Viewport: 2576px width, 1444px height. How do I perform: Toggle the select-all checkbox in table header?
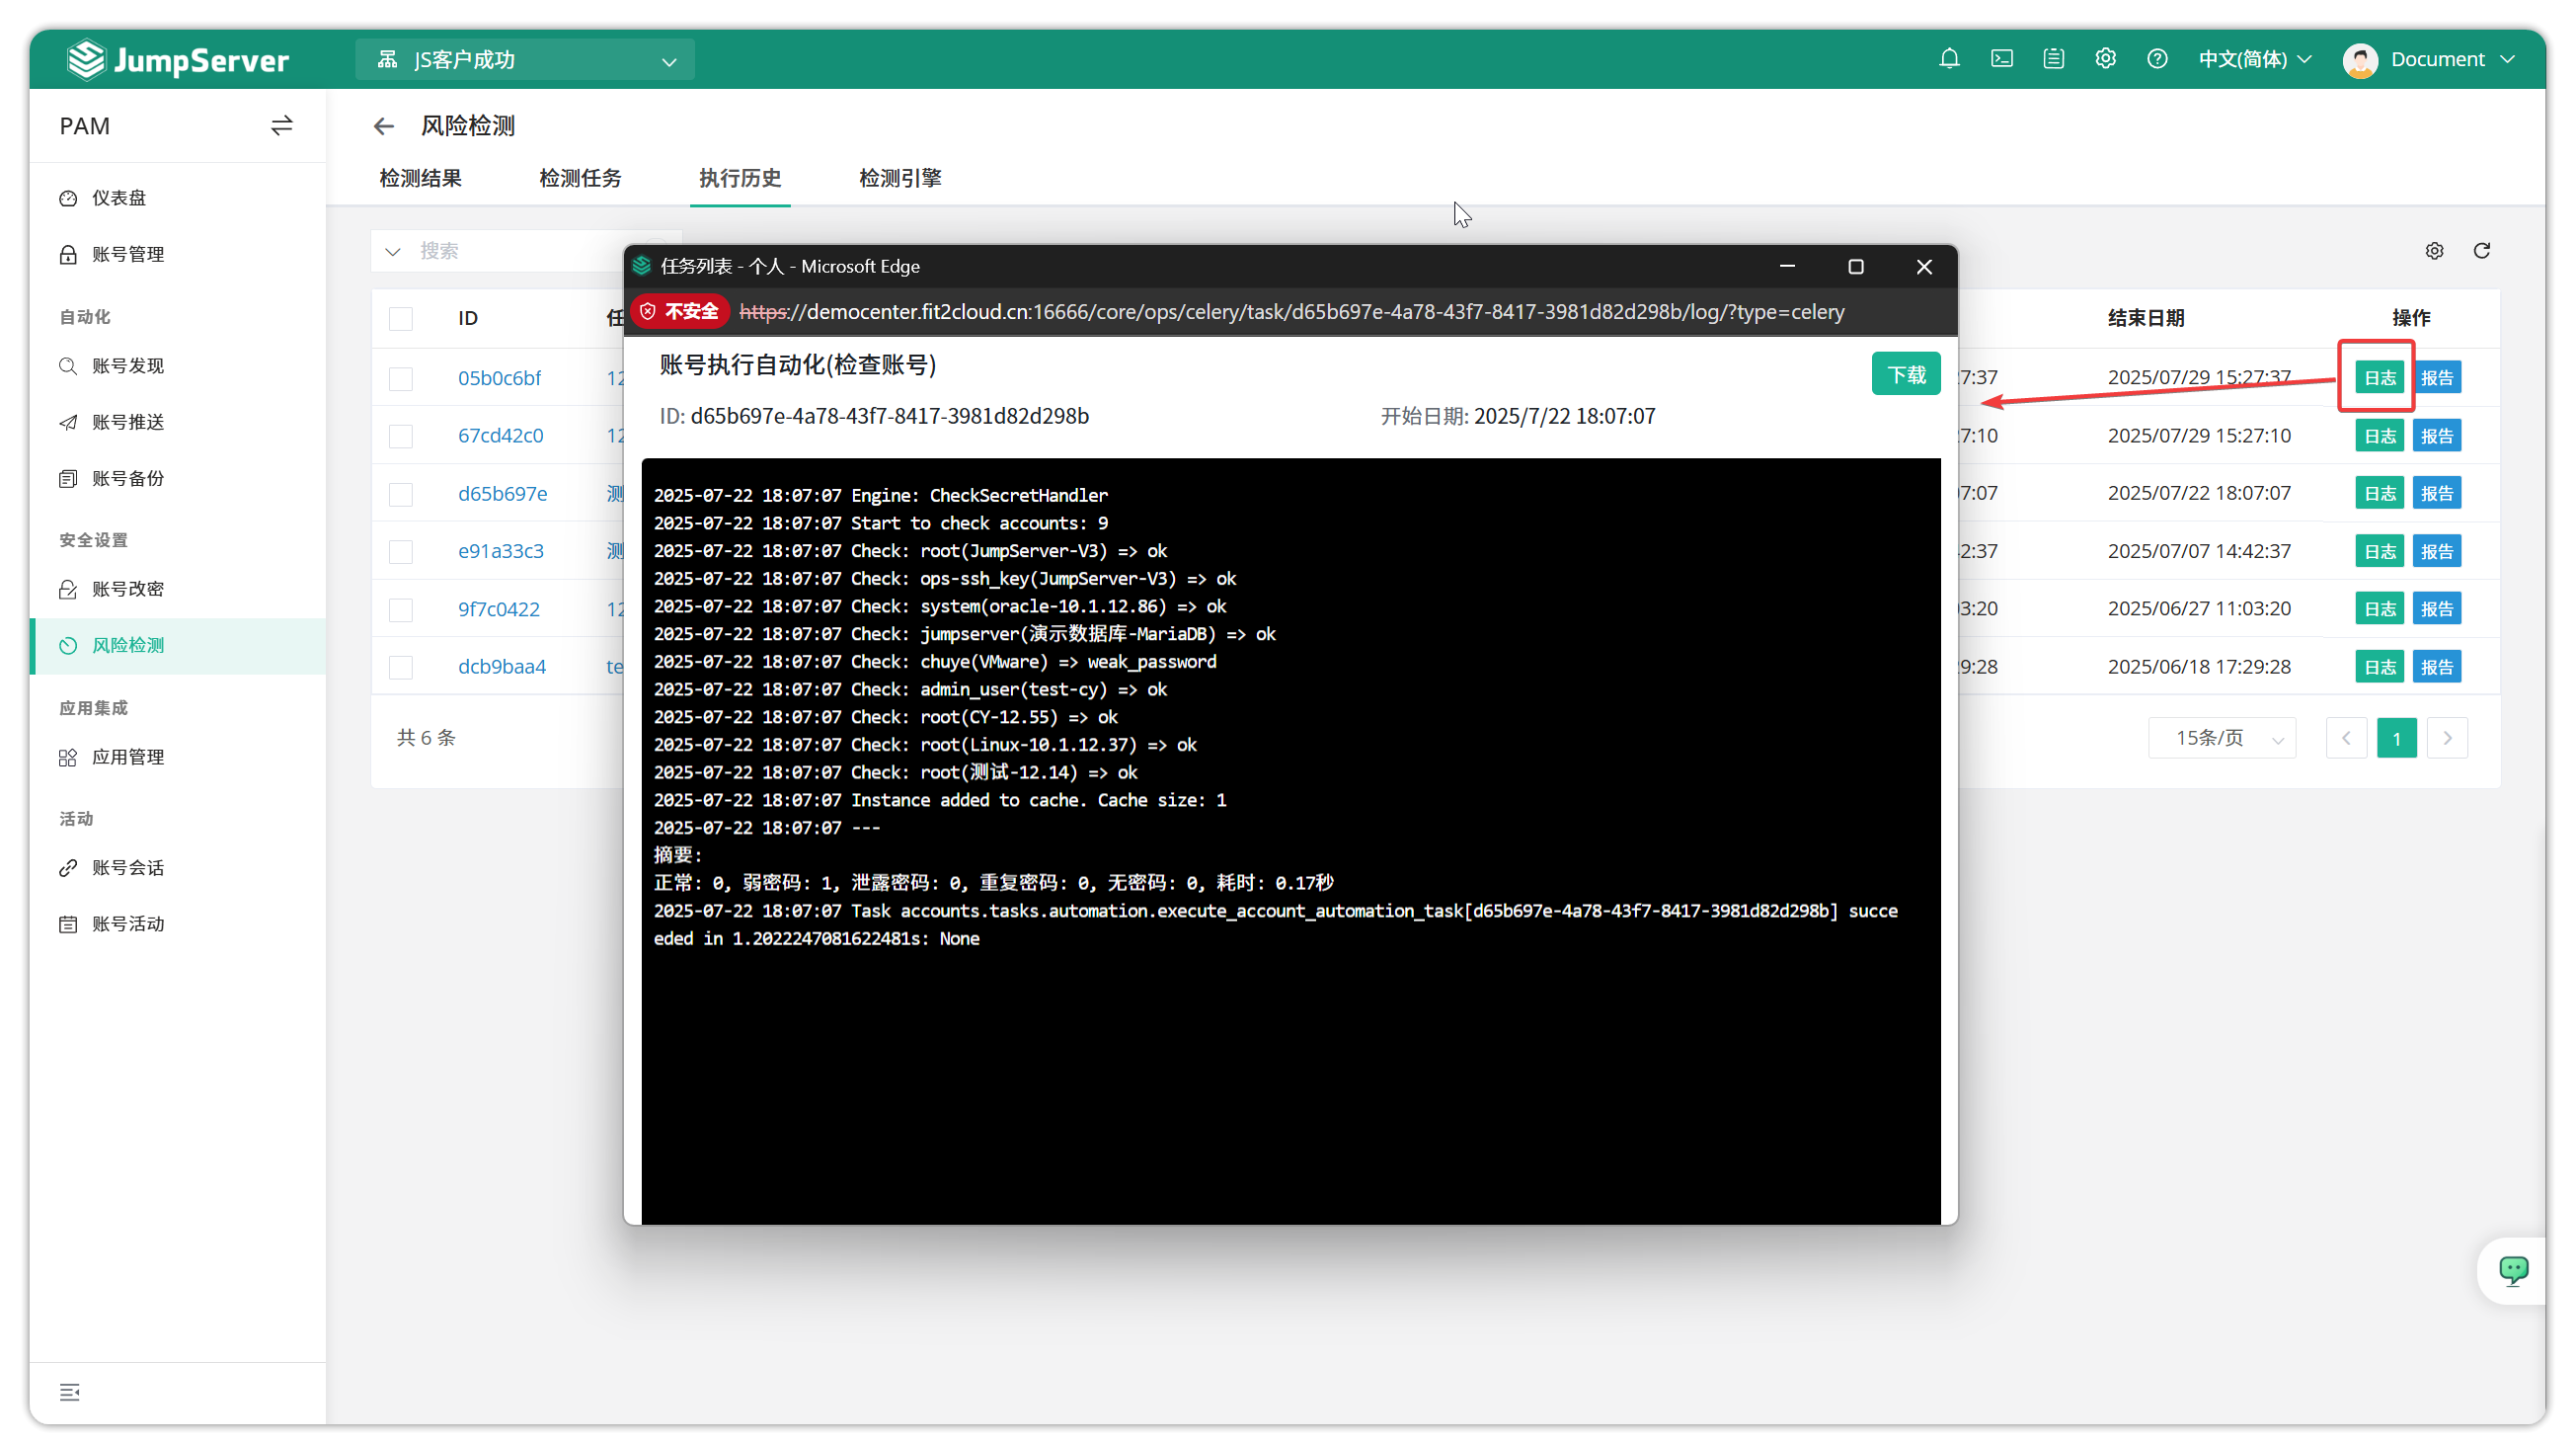[x=401, y=319]
